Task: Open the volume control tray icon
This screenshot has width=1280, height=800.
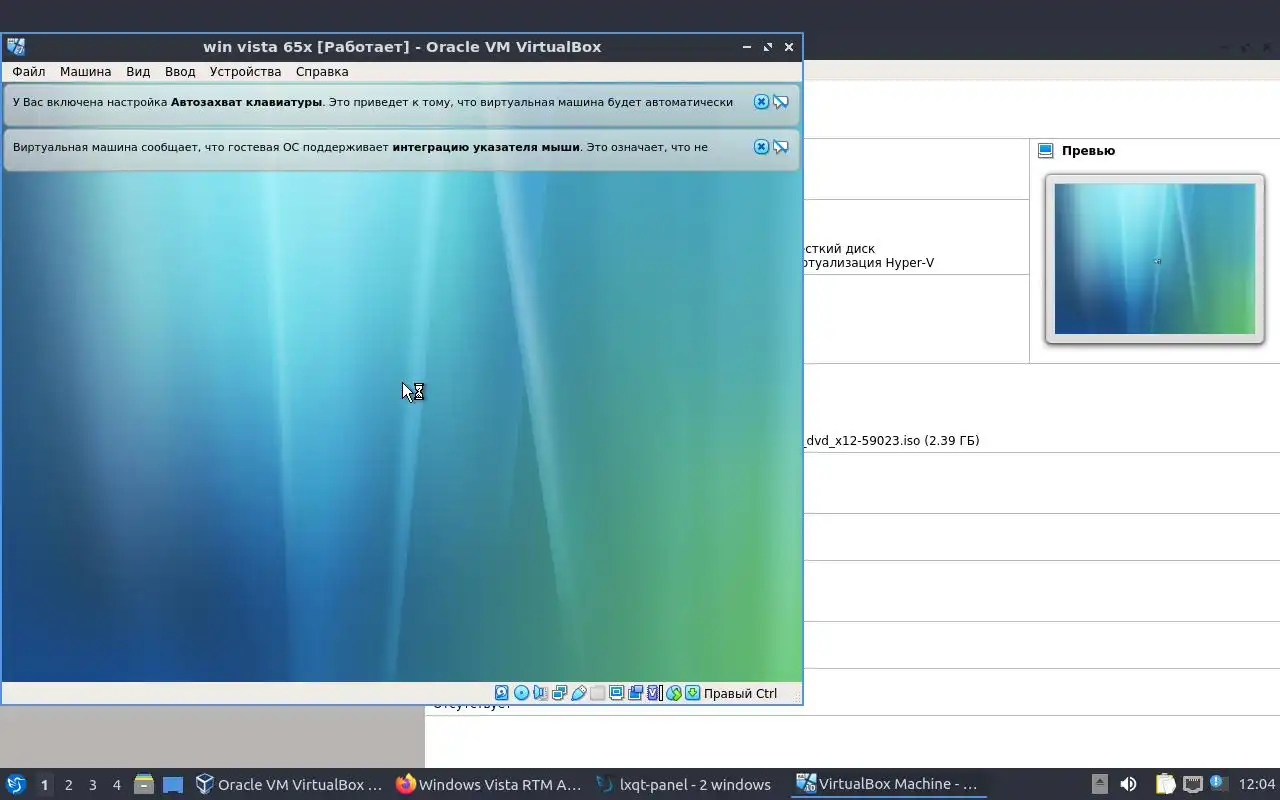Action: [1128, 785]
